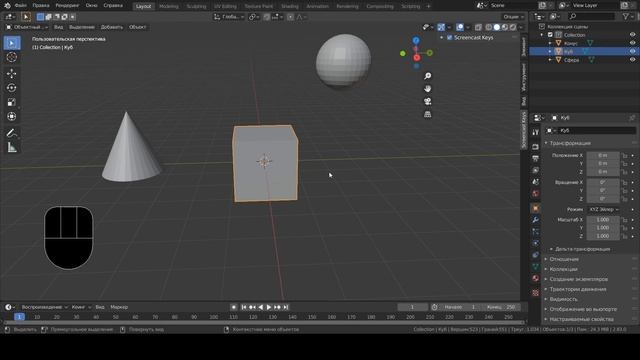Select the Annotate pencil tool
This screenshot has width=640, height=360.
click(12, 133)
